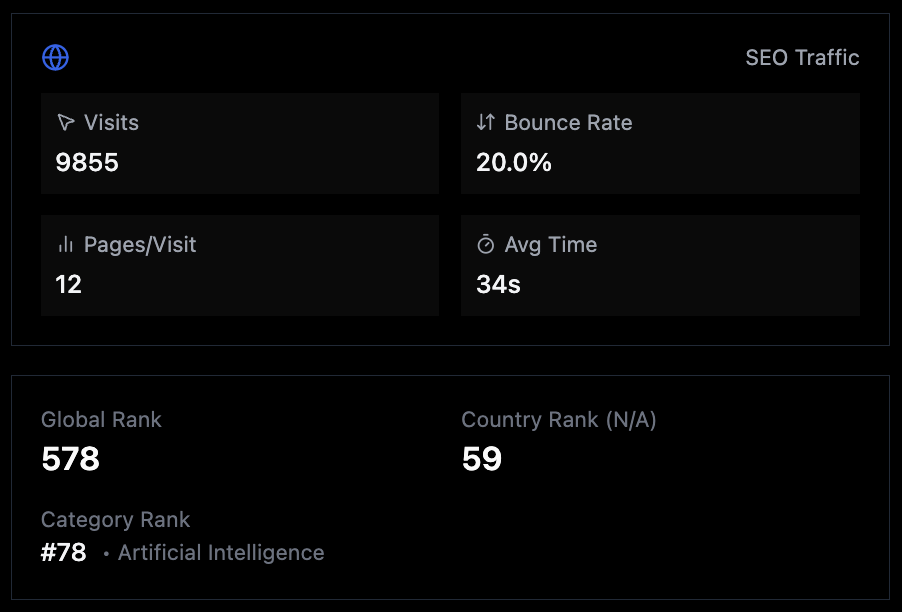Select the 20.0% bounce rate value

coord(514,163)
